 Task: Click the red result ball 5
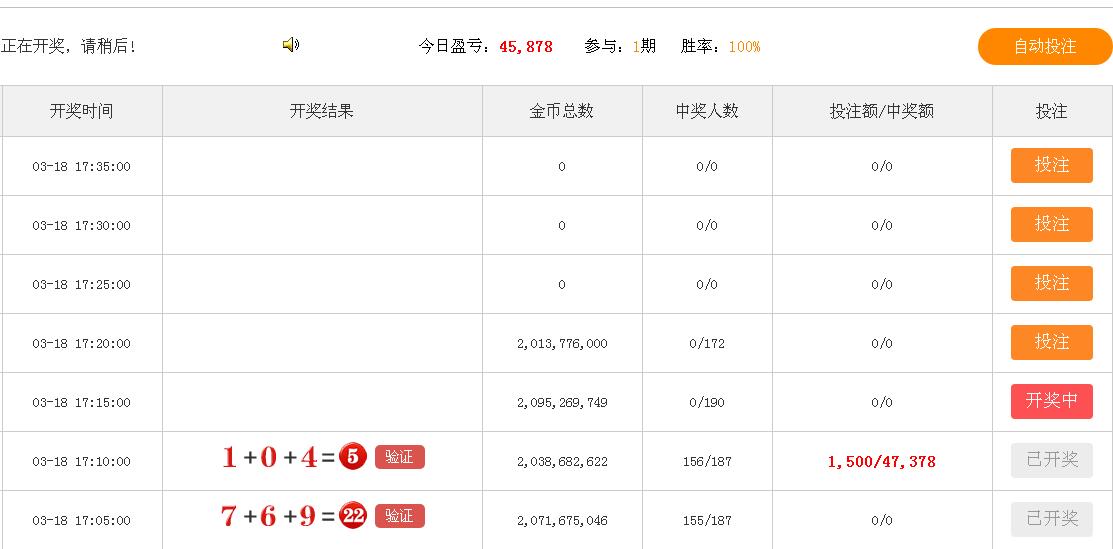pyautogui.click(x=353, y=457)
